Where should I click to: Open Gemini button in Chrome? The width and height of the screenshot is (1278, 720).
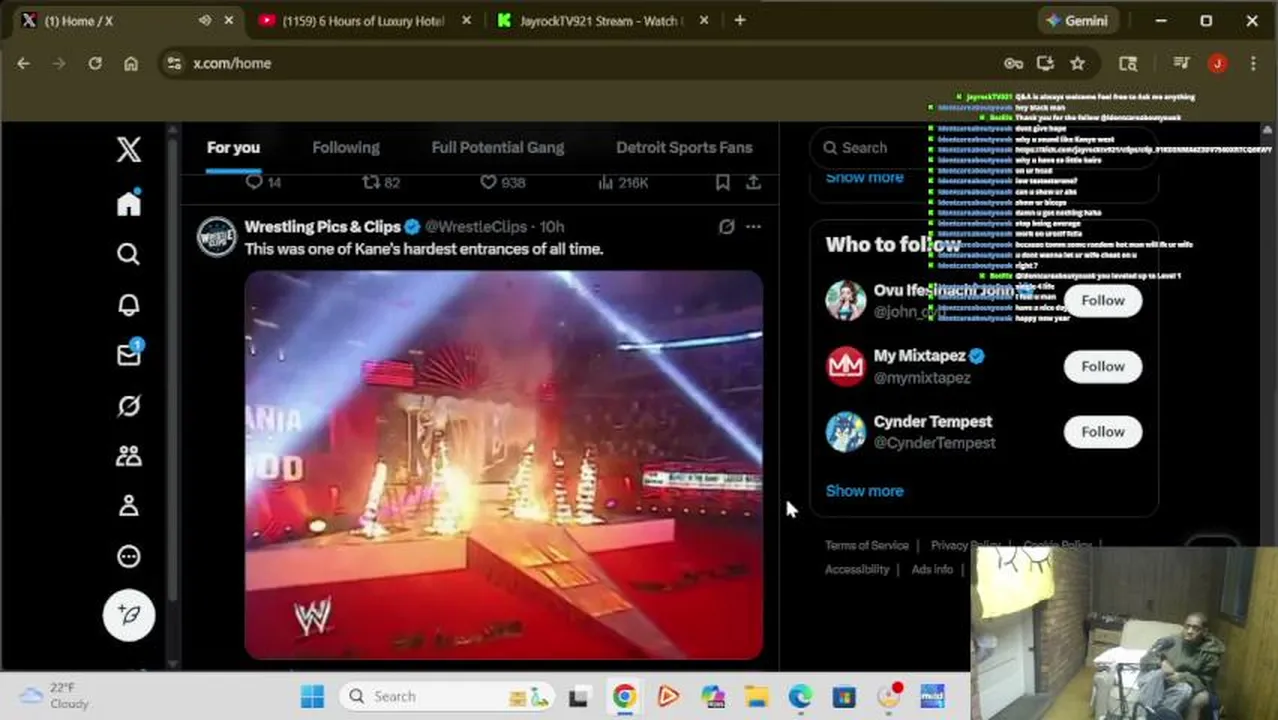tap(1077, 20)
